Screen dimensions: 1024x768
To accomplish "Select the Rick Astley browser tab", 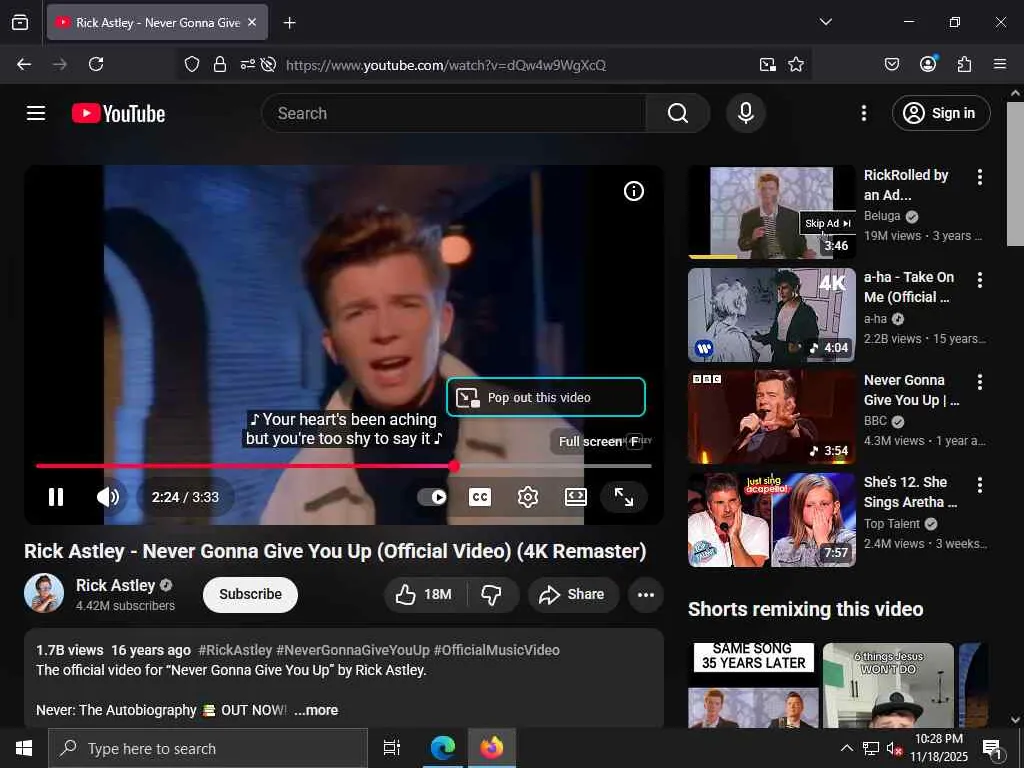I will coord(150,22).
